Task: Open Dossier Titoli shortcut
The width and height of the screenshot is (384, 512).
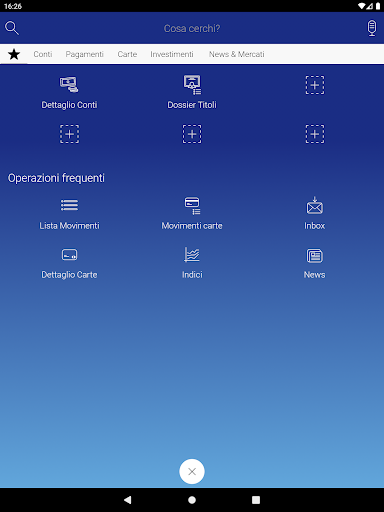Action: click(192, 92)
